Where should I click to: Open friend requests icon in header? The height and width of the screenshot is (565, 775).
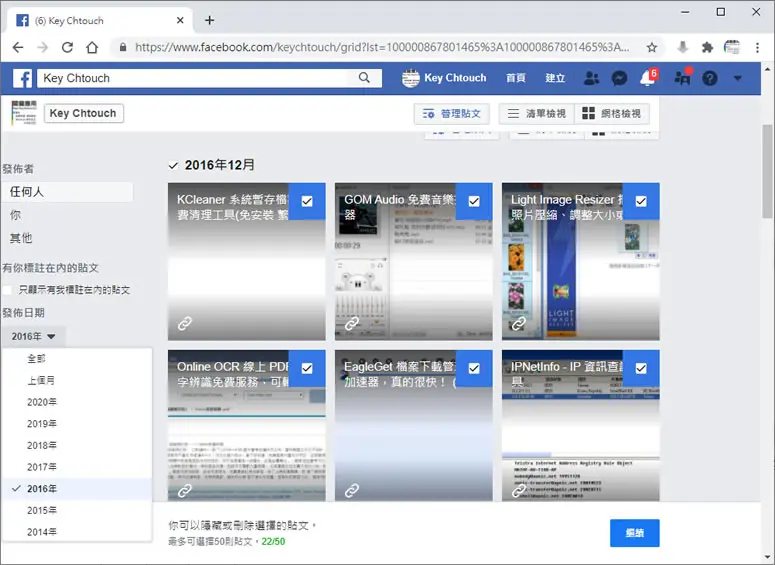click(x=591, y=78)
